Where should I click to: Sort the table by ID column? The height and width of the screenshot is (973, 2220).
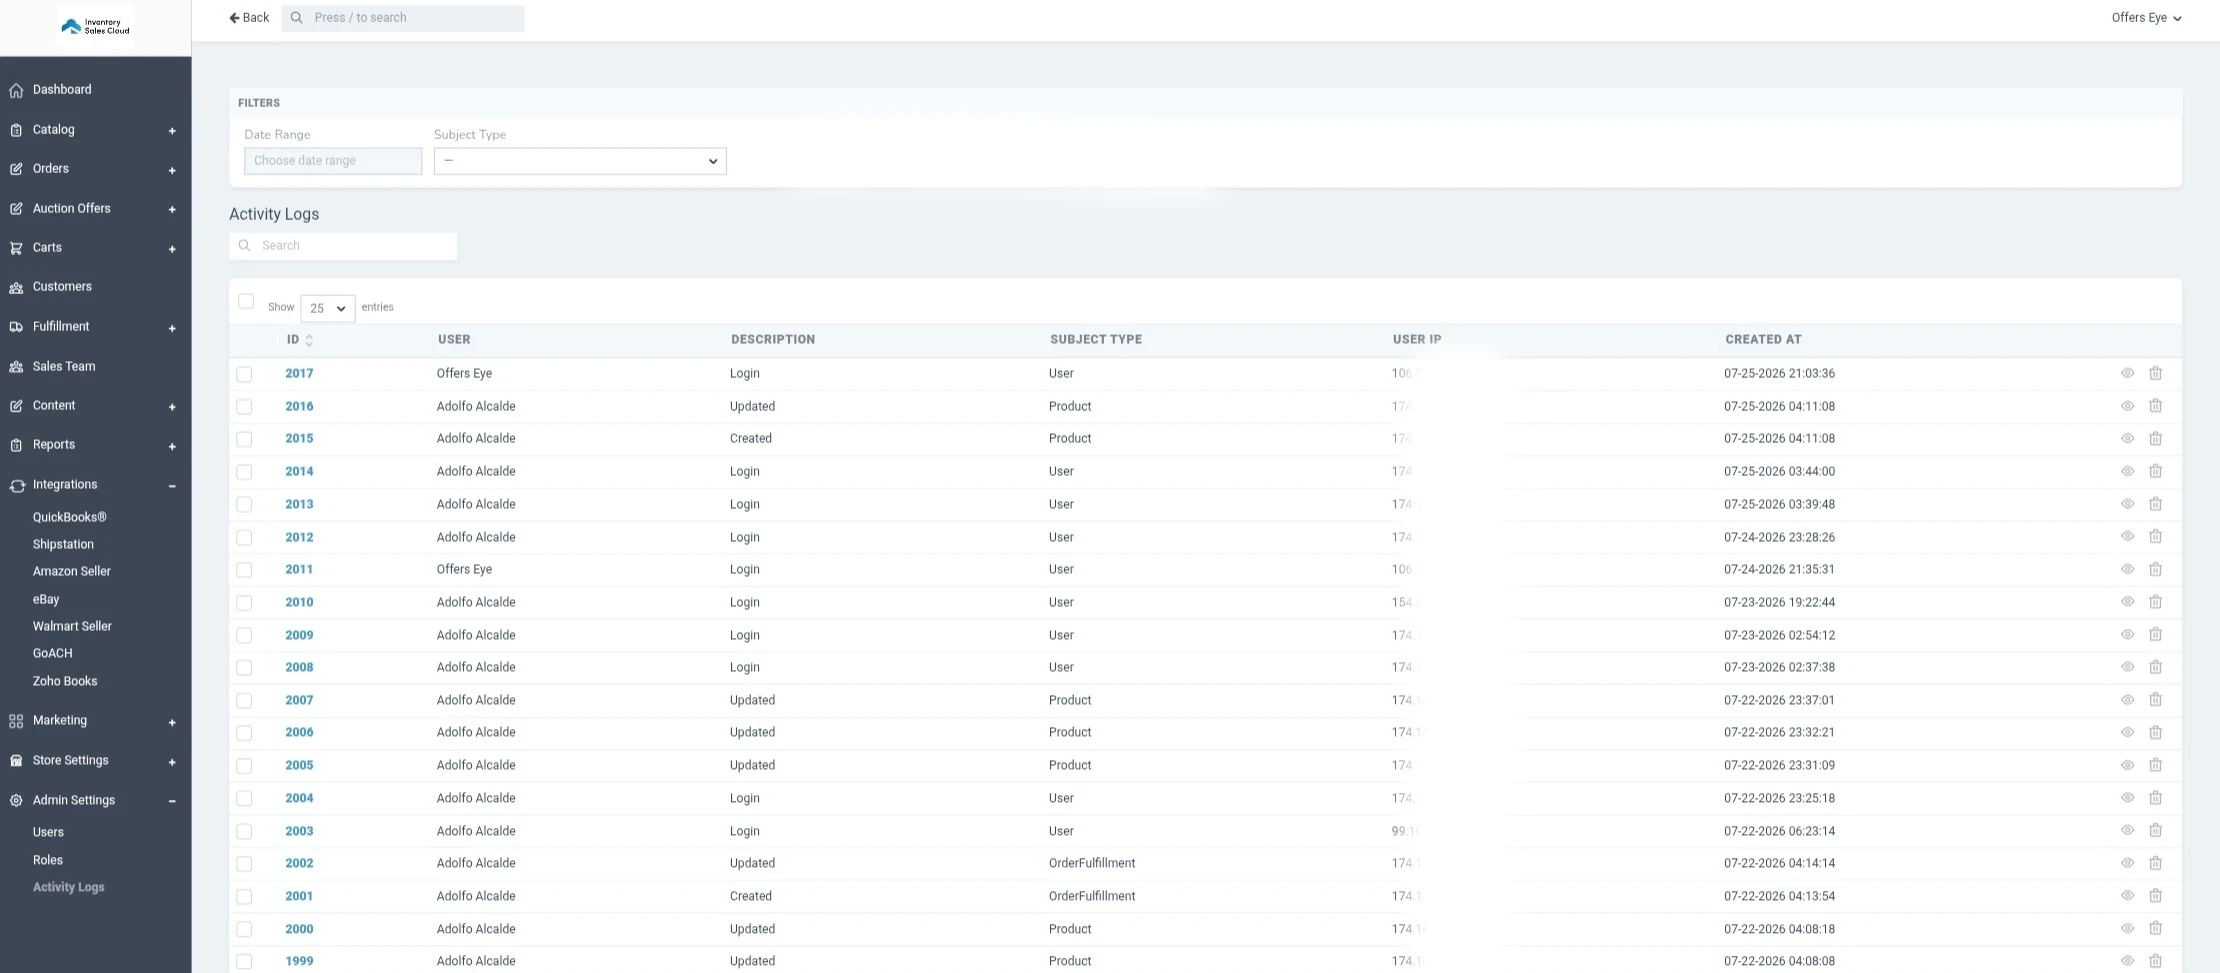click(300, 340)
